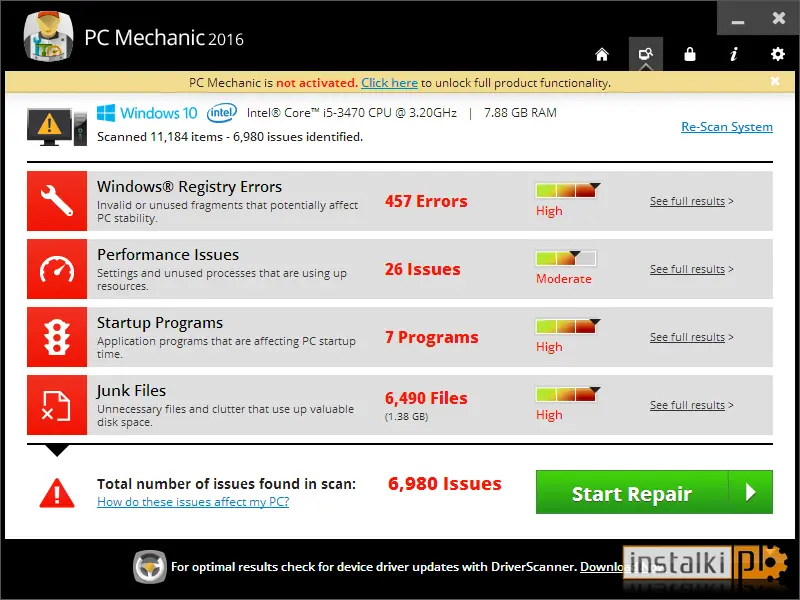Click the DriverScanner Download Now link
Image resolution: width=800 pixels, height=600 pixels.
pos(621,567)
